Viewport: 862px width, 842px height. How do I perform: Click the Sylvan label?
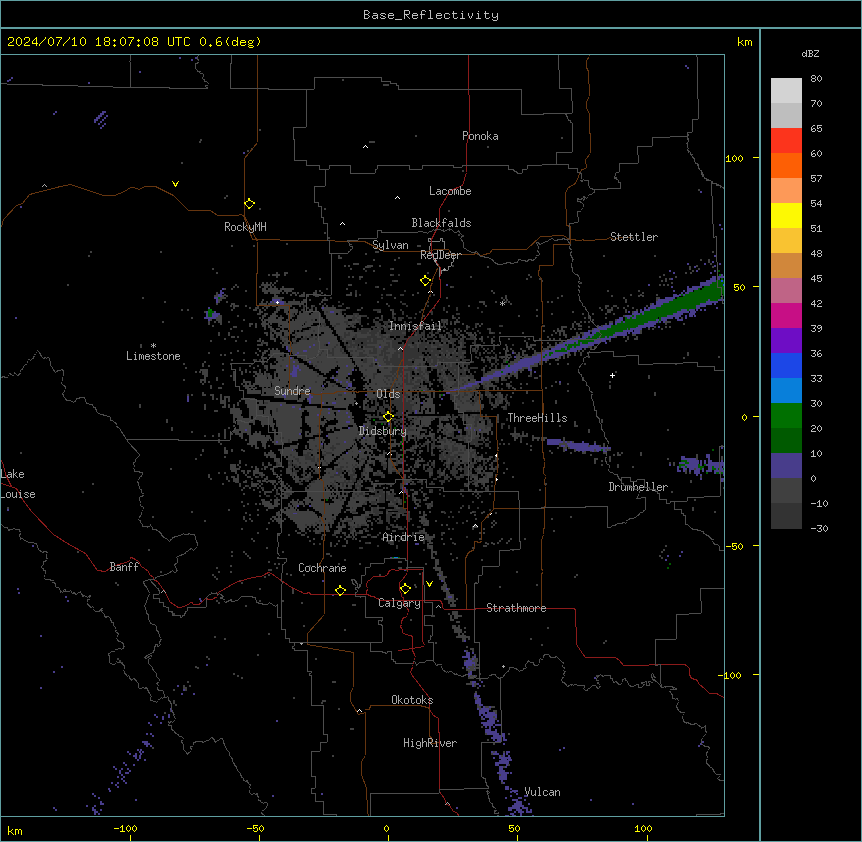click(390, 245)
